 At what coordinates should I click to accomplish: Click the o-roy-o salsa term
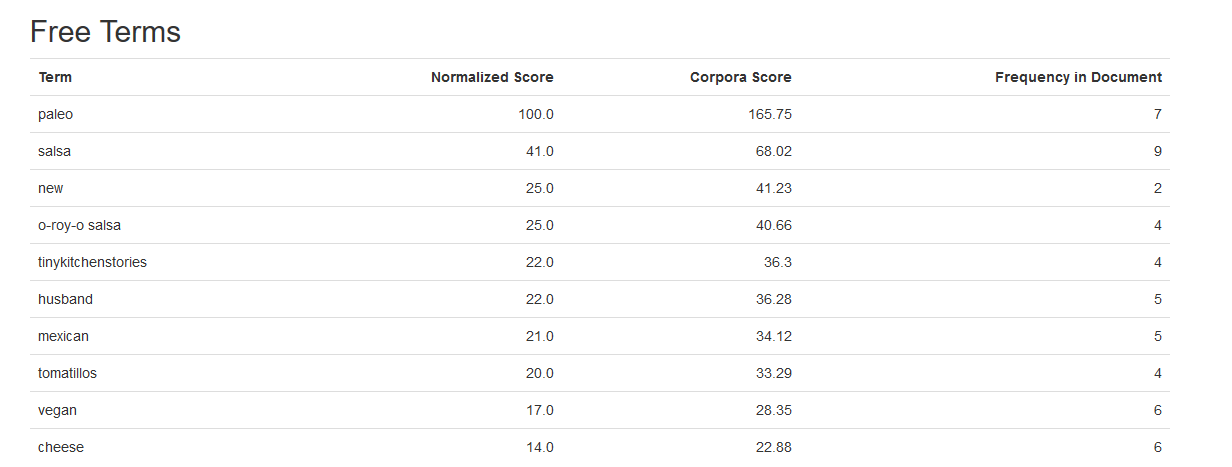pyautogui.click(x=79, y=225)
